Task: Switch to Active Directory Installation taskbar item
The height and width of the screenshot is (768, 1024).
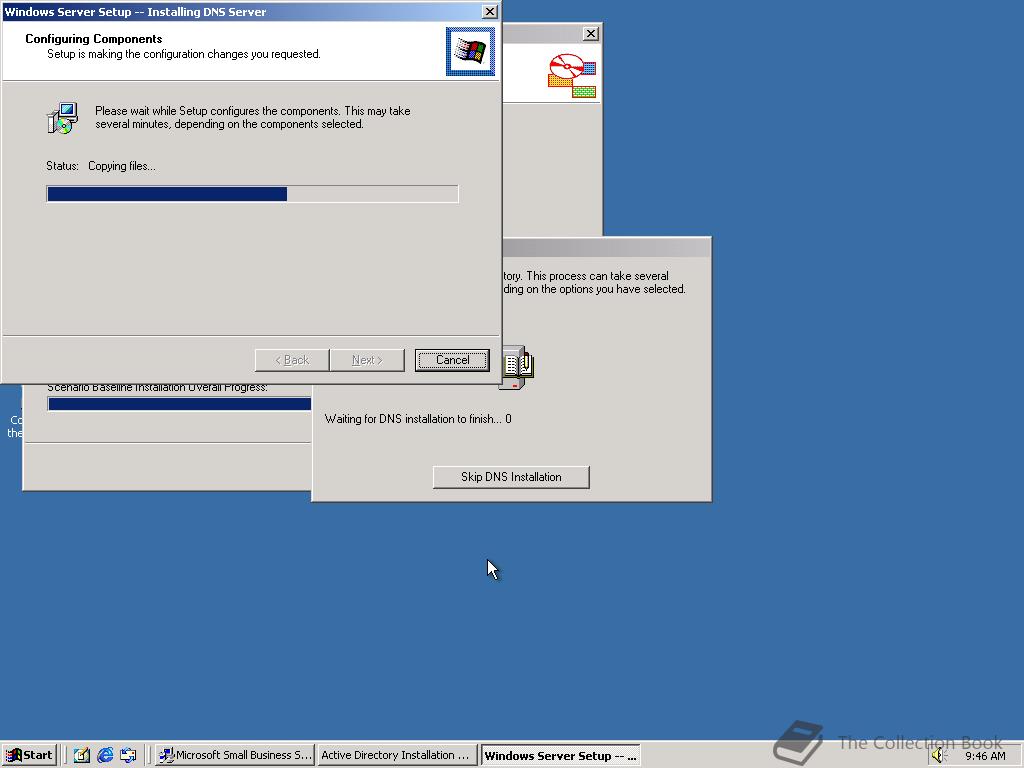Action: pos(396,755)
